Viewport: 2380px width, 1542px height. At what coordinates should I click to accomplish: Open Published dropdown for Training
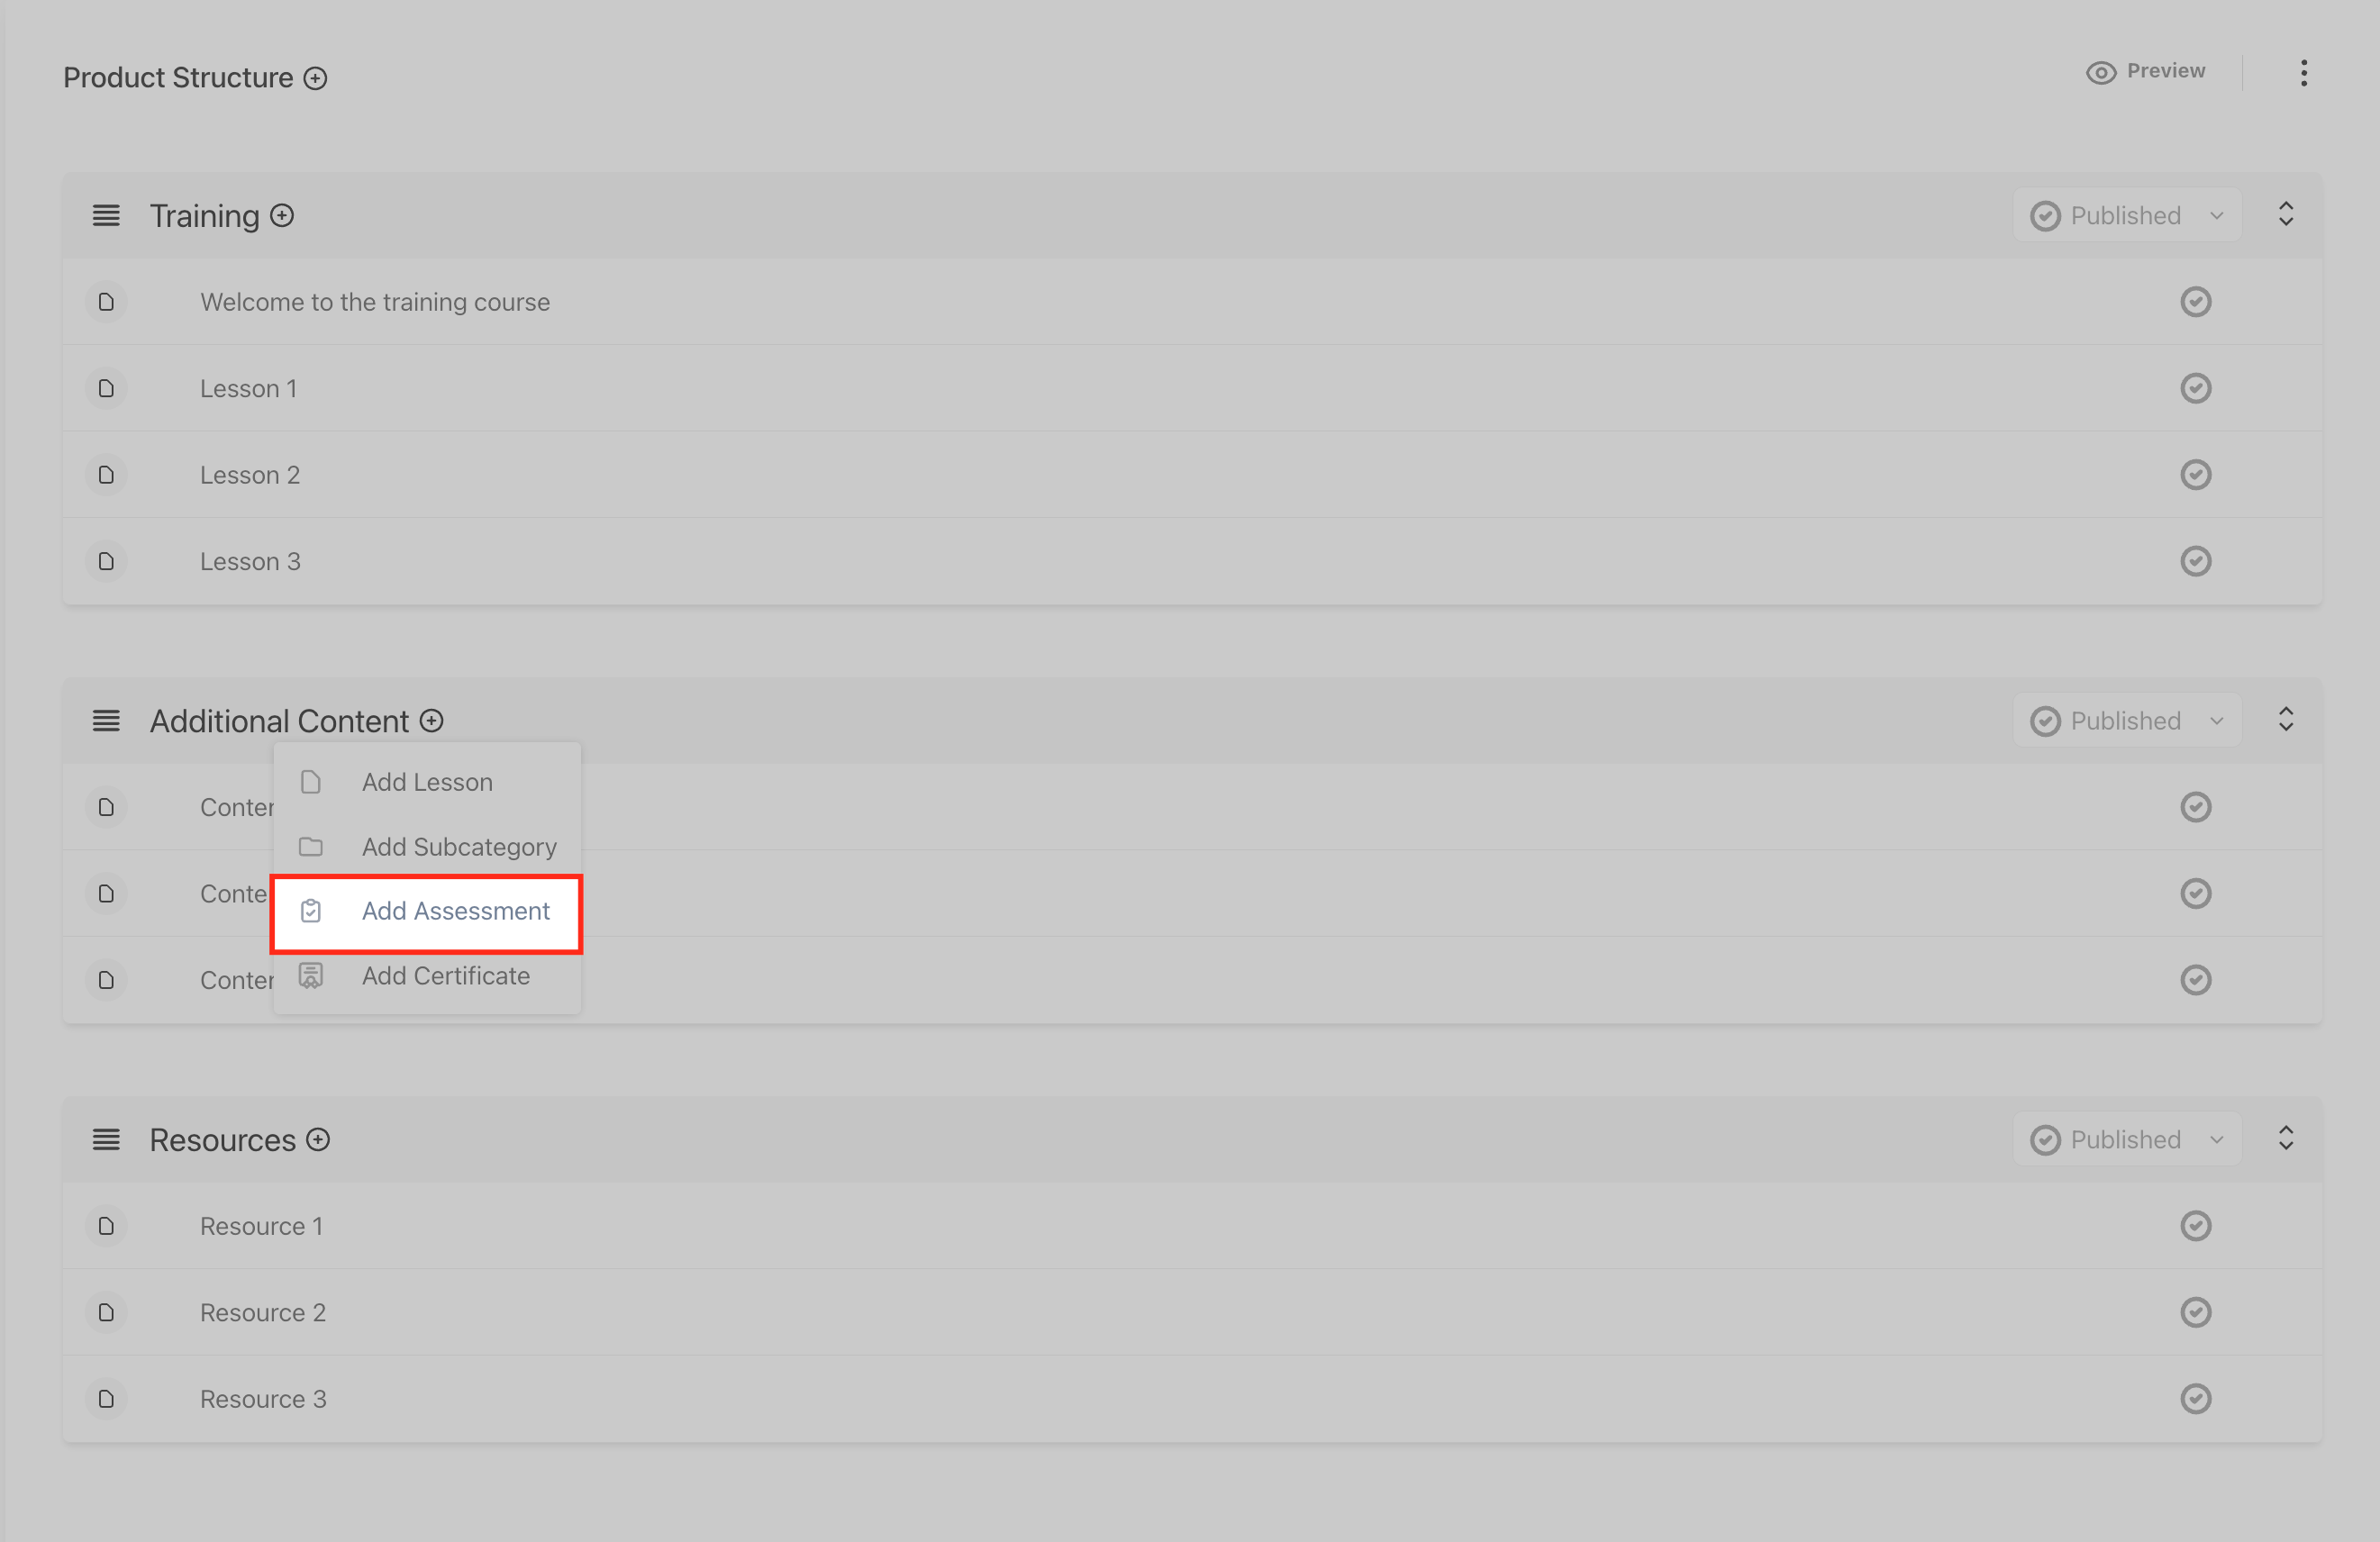click(x=2126, y=216)
